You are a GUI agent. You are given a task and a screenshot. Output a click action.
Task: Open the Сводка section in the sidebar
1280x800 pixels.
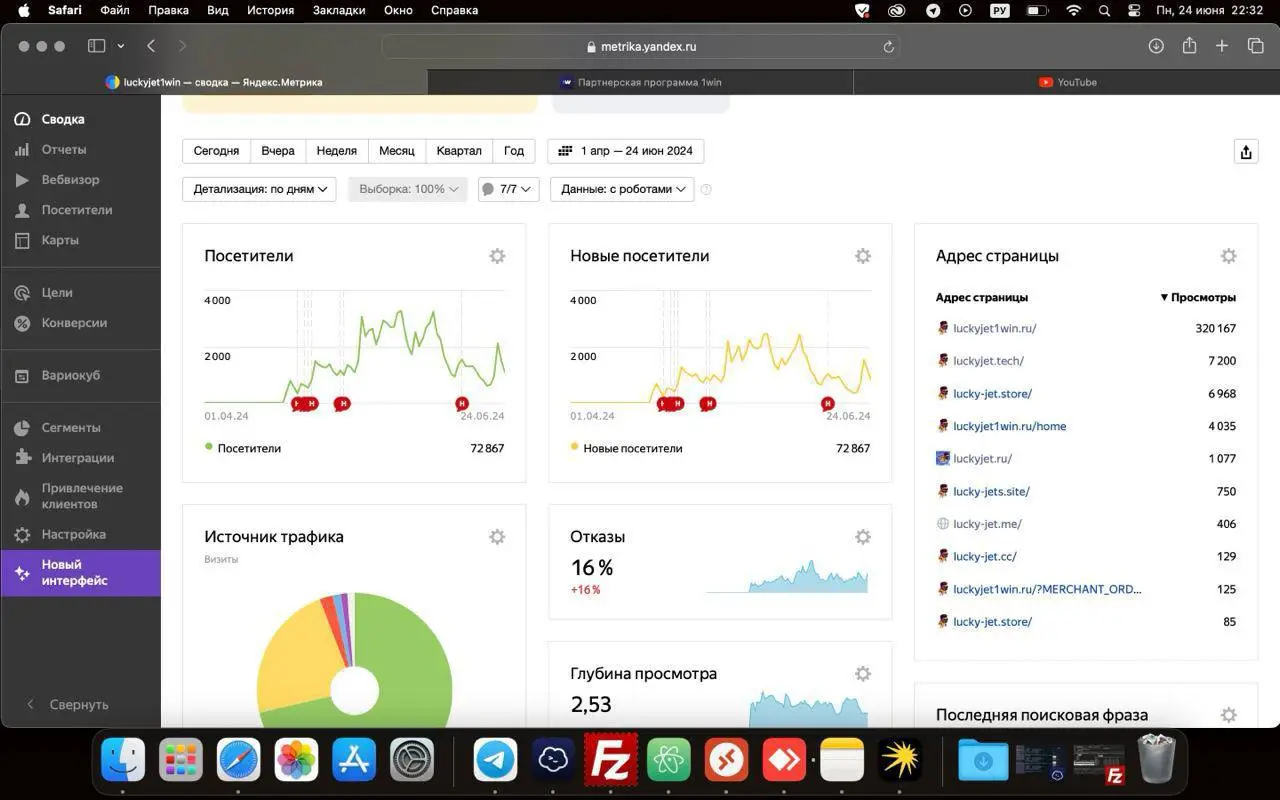pyautogui.click(x=62, y=119)
